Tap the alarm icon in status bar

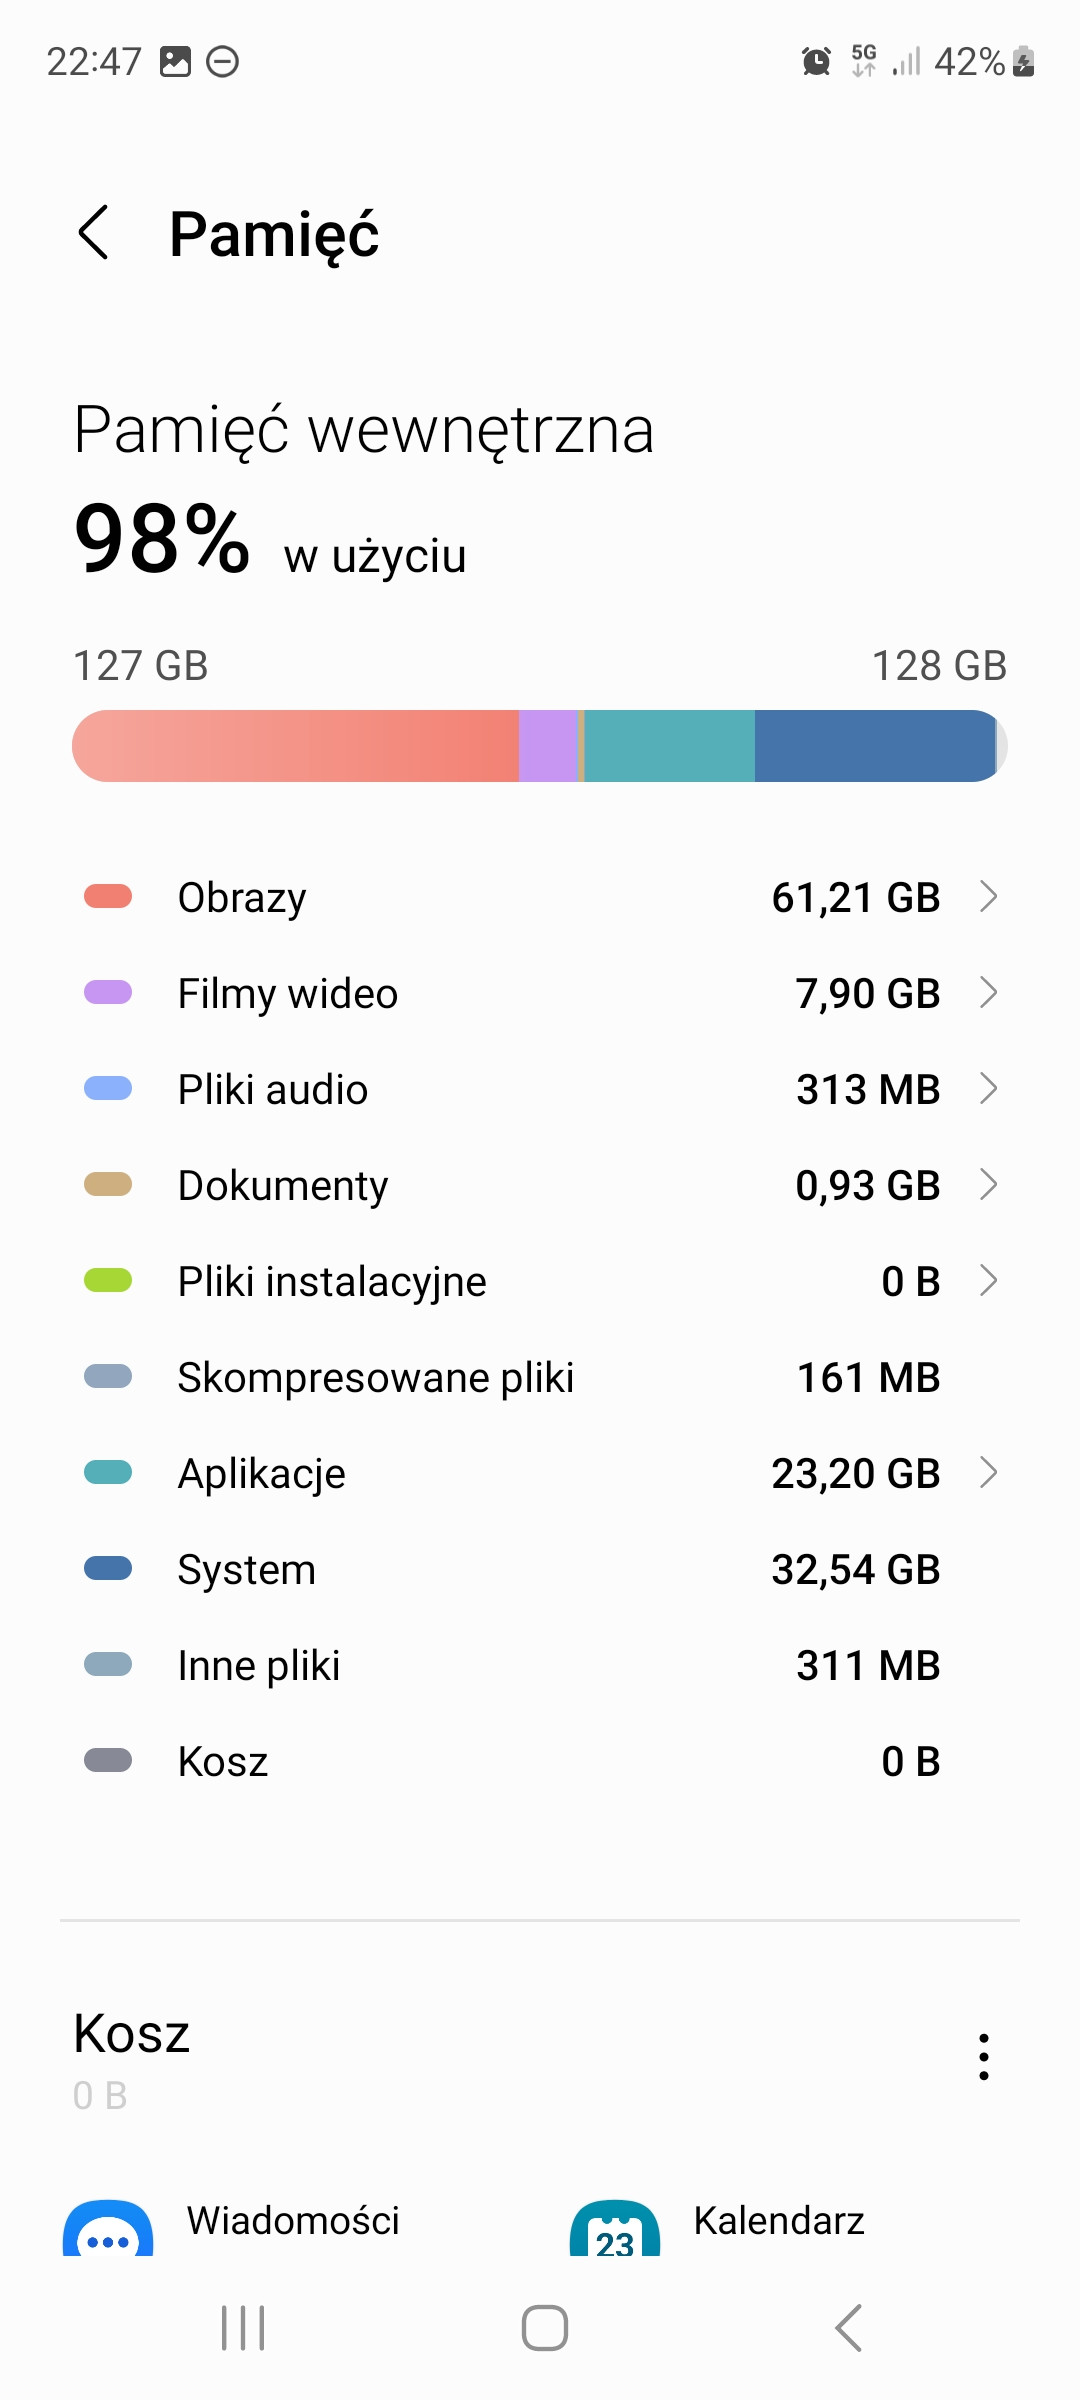(816, 62)
